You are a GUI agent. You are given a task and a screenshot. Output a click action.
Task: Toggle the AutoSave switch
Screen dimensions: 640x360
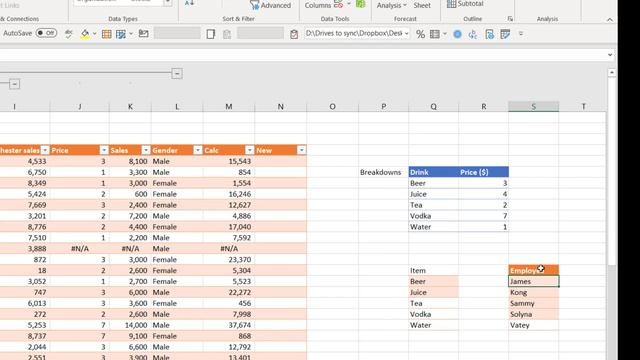coord(46,33)
